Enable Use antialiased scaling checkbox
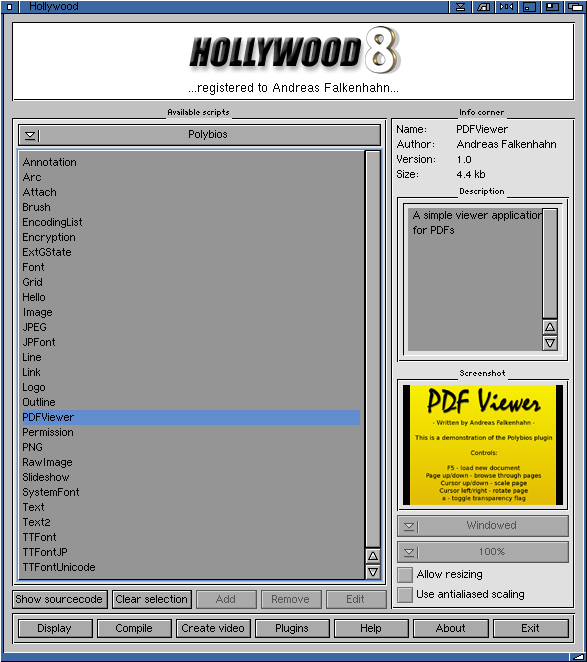The height and width of the screenshot is (662, 587). point(405,594)
